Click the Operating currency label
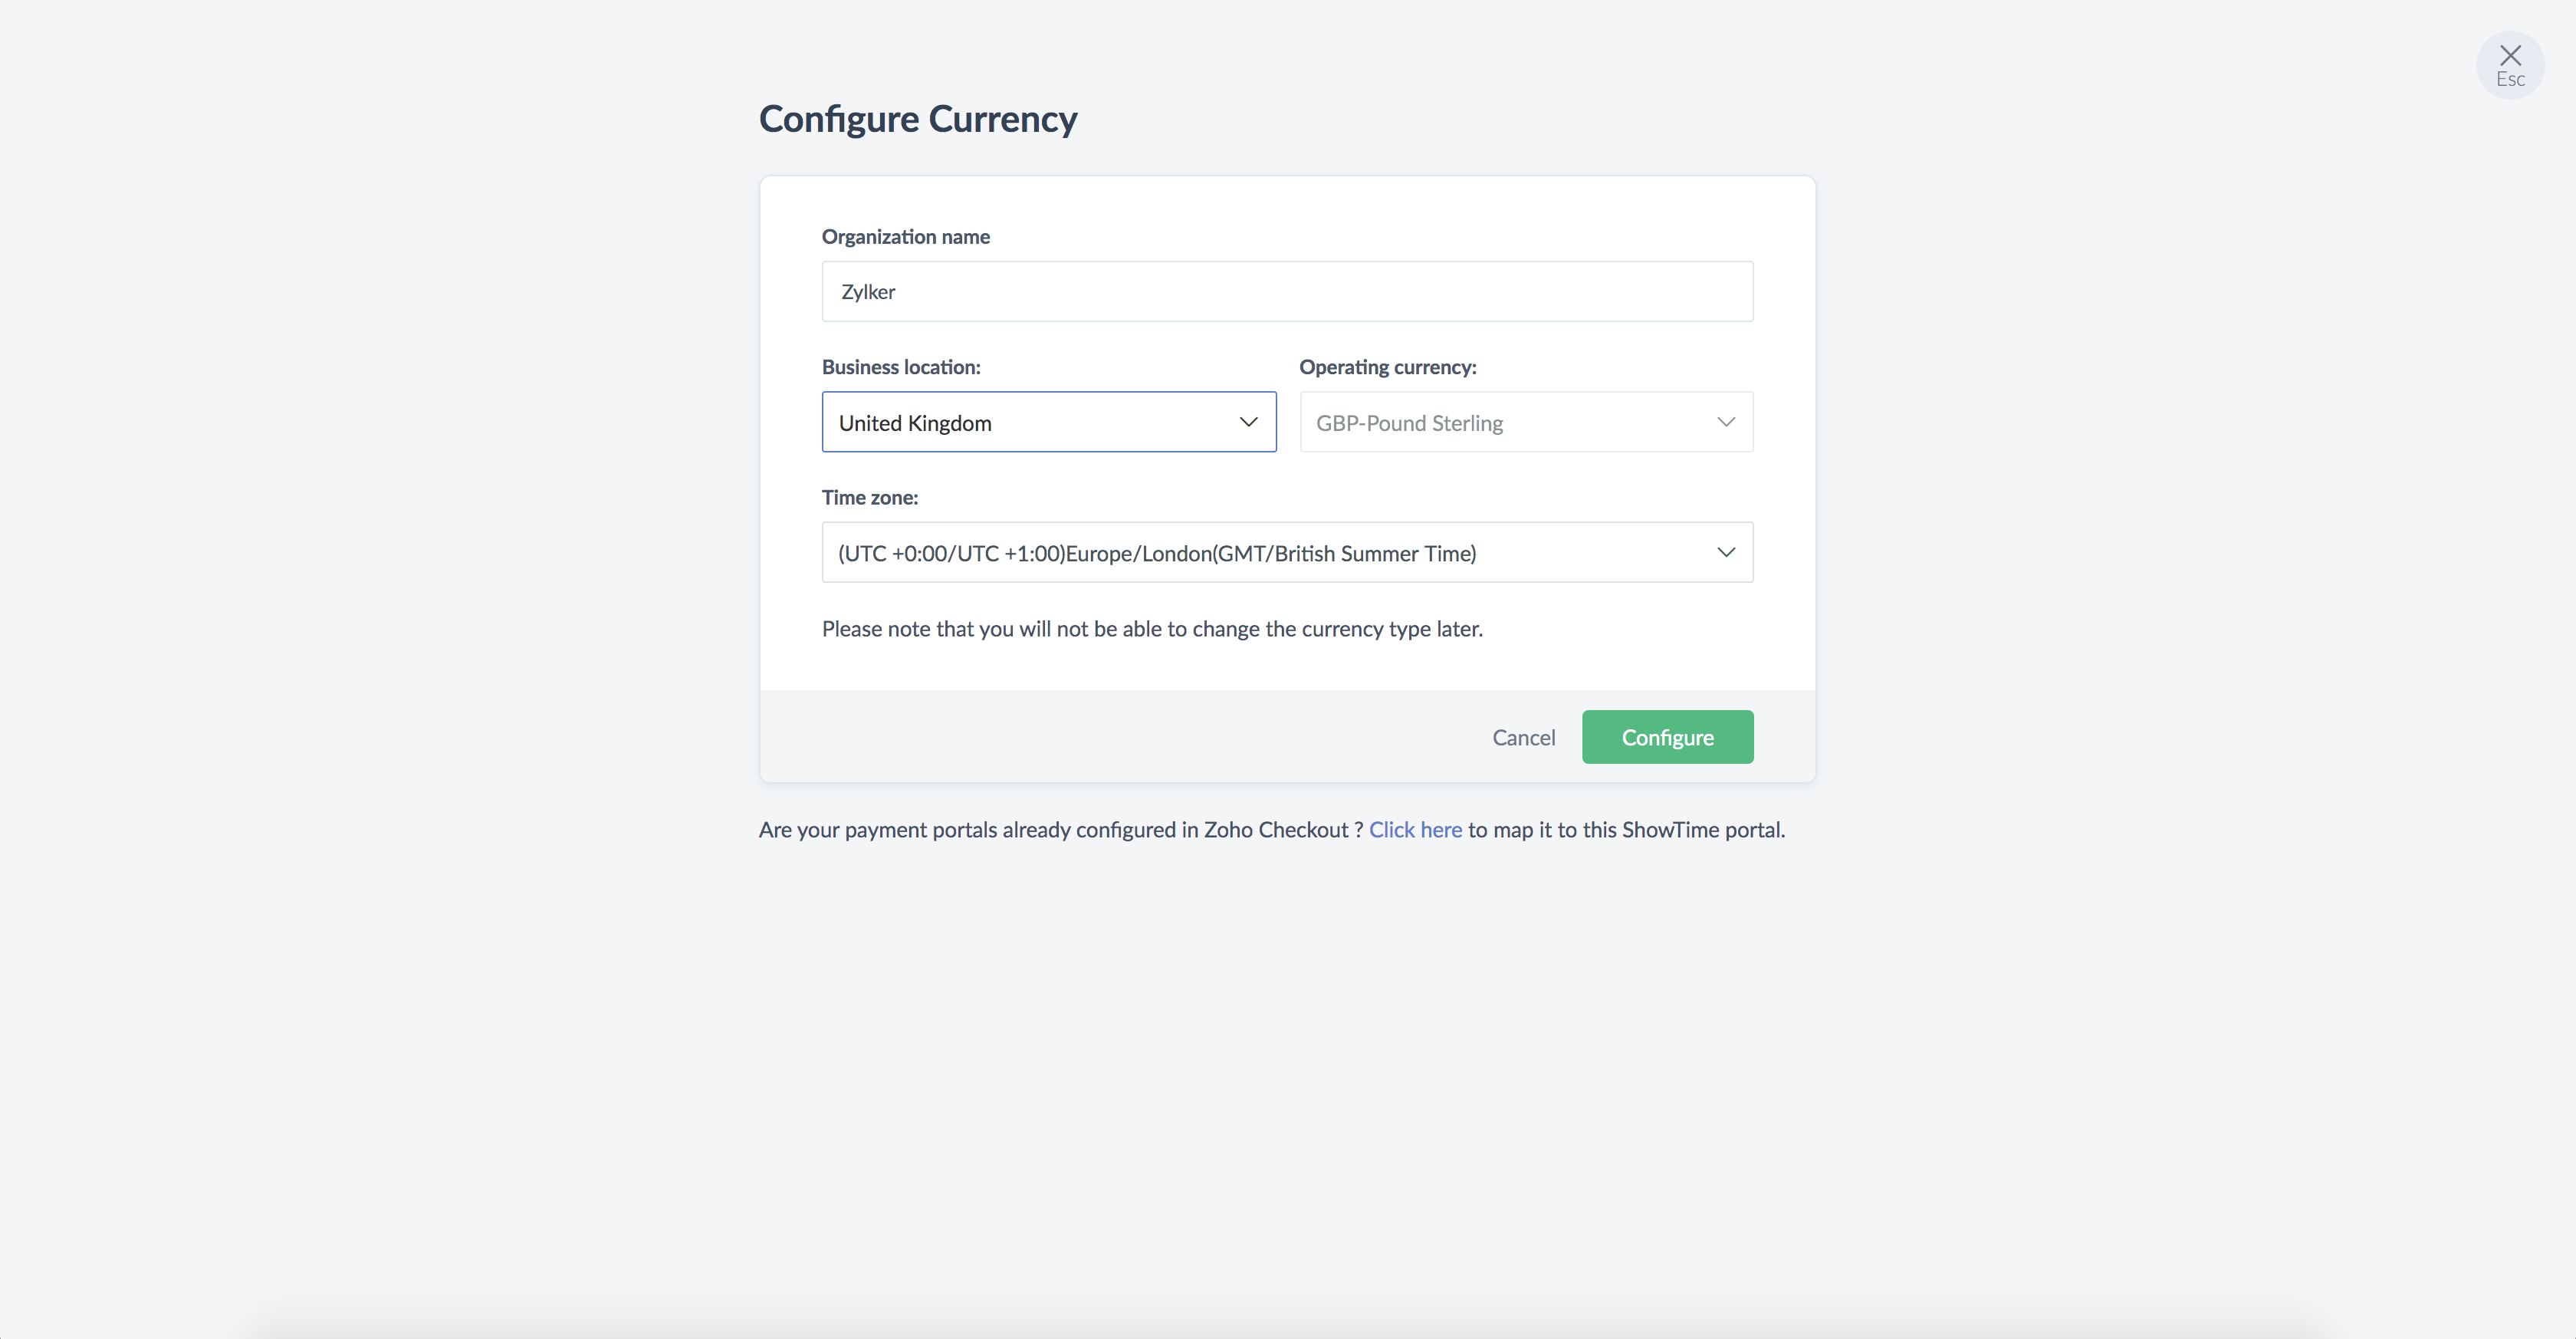Viewport: 2576px width, 1339px height. tap(1387, 367)
